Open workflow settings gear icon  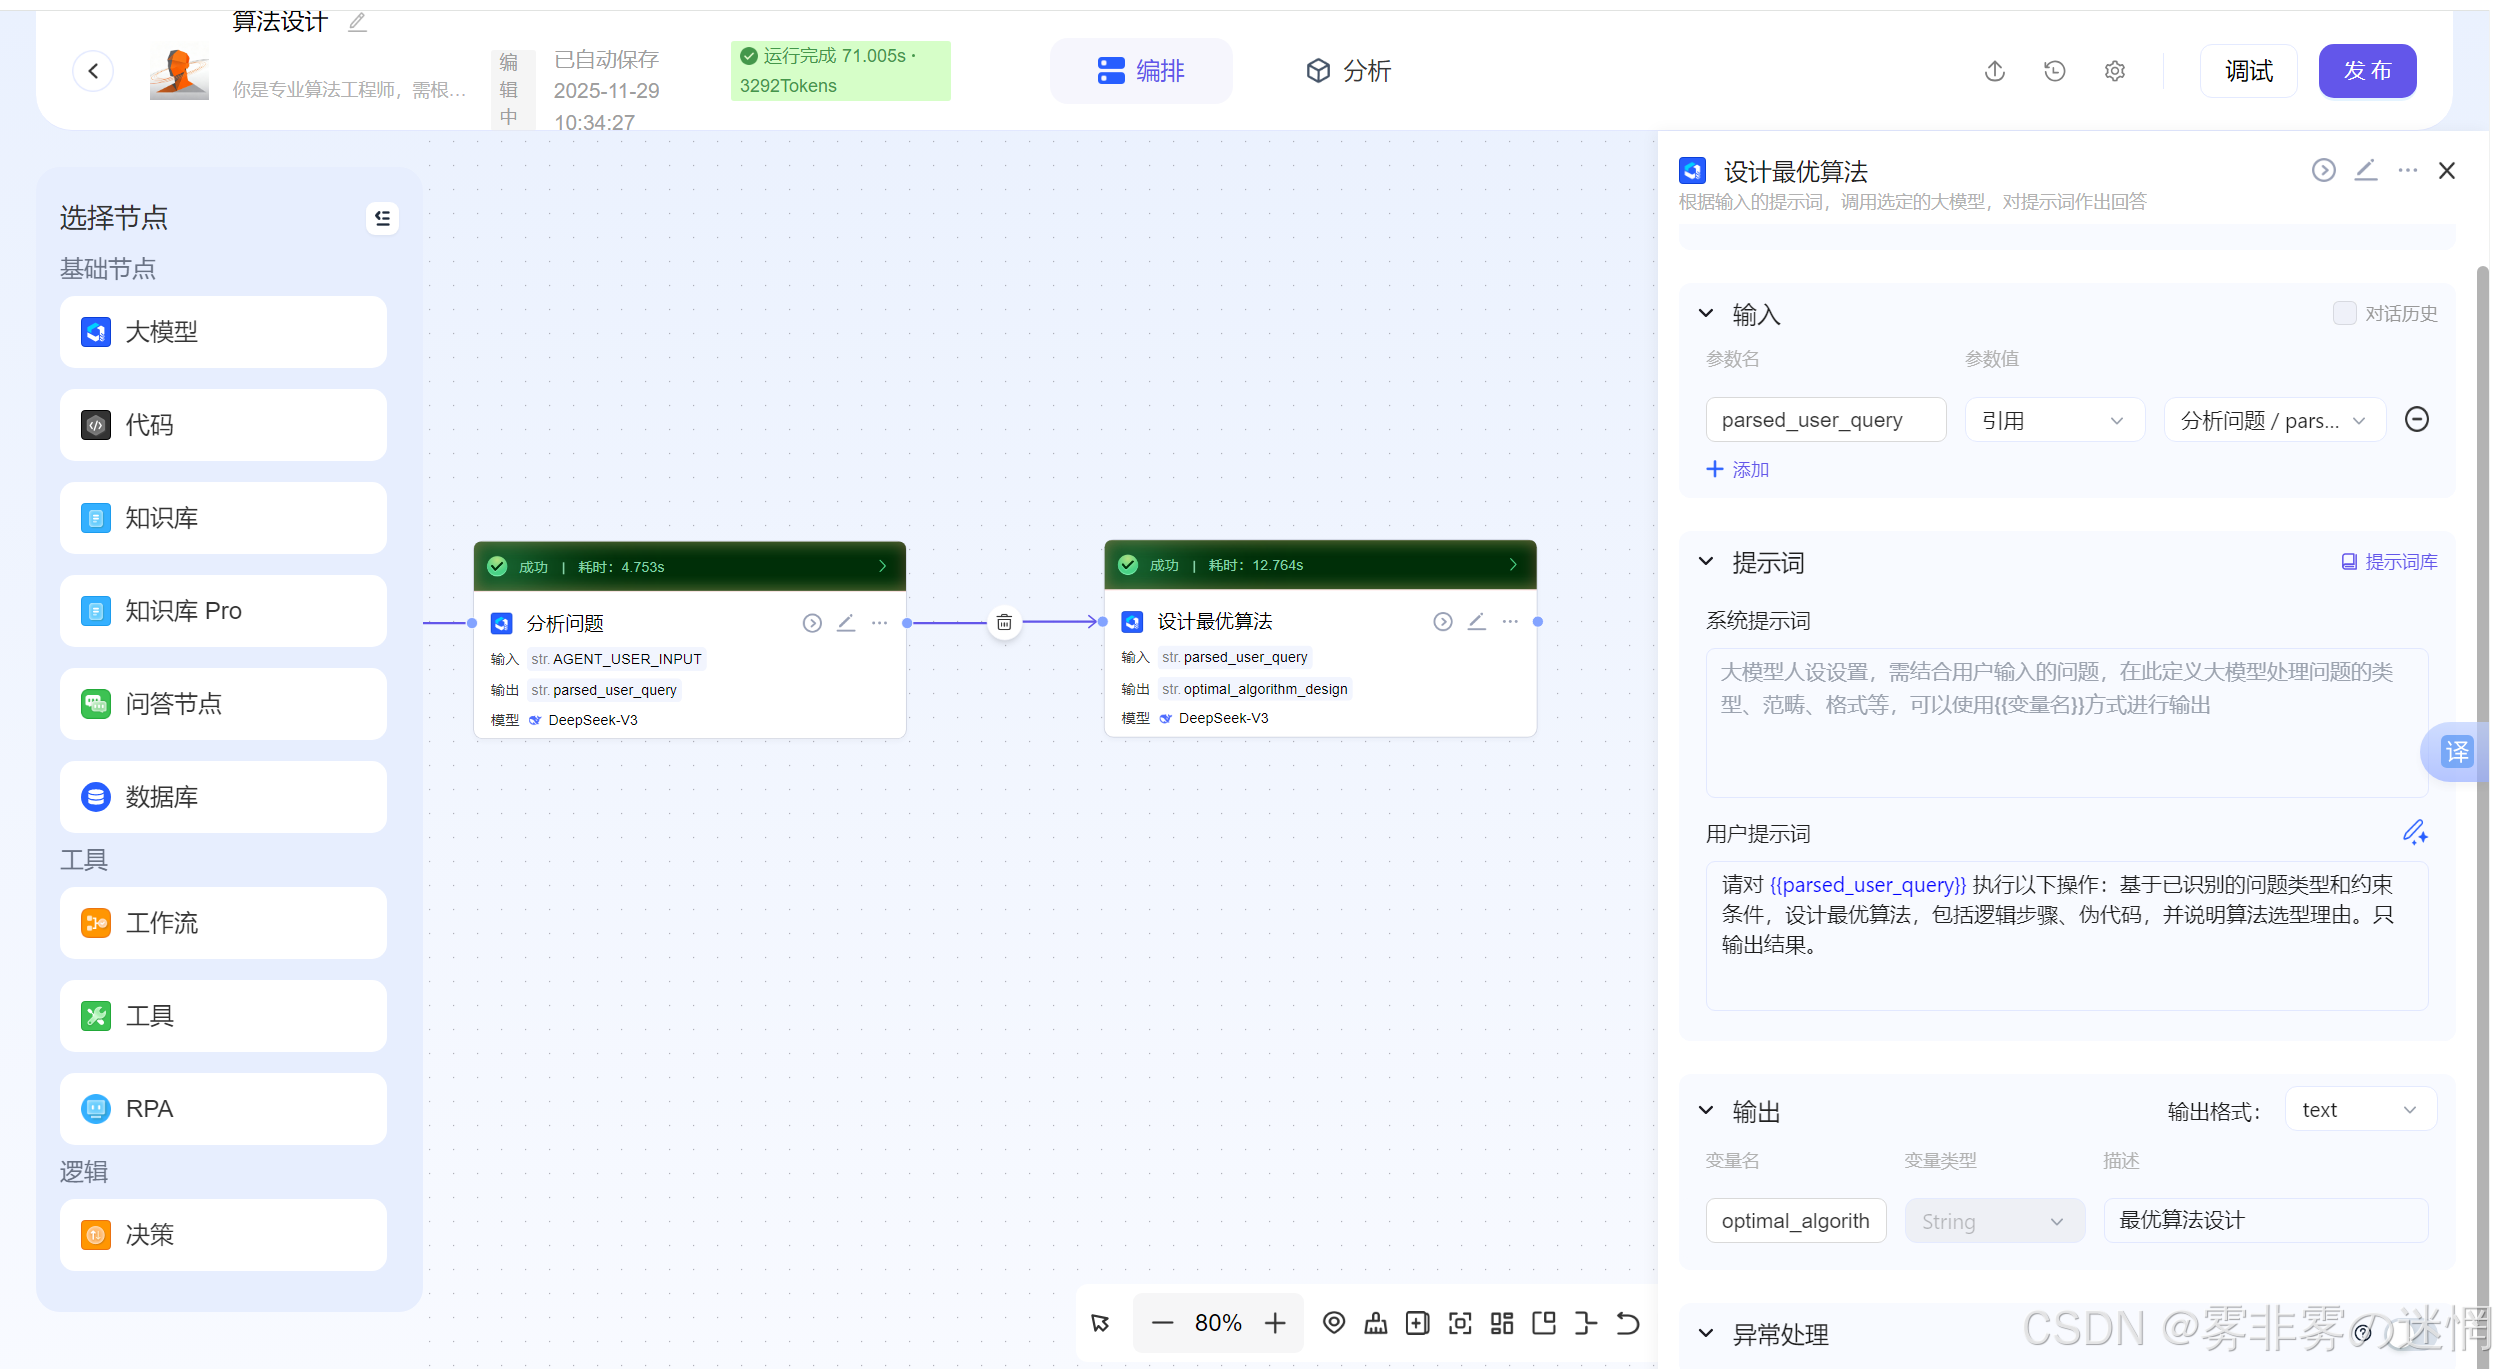2114,71
